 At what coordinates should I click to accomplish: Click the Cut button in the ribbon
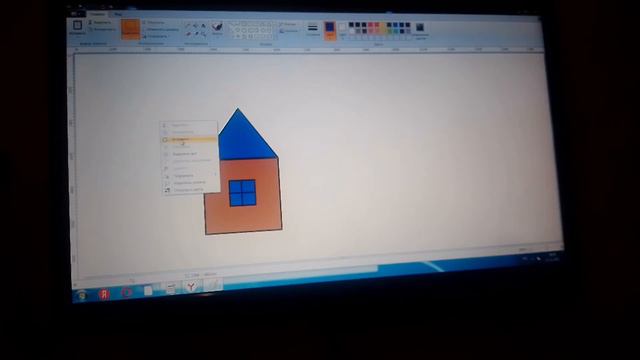[x=99, y=23]
